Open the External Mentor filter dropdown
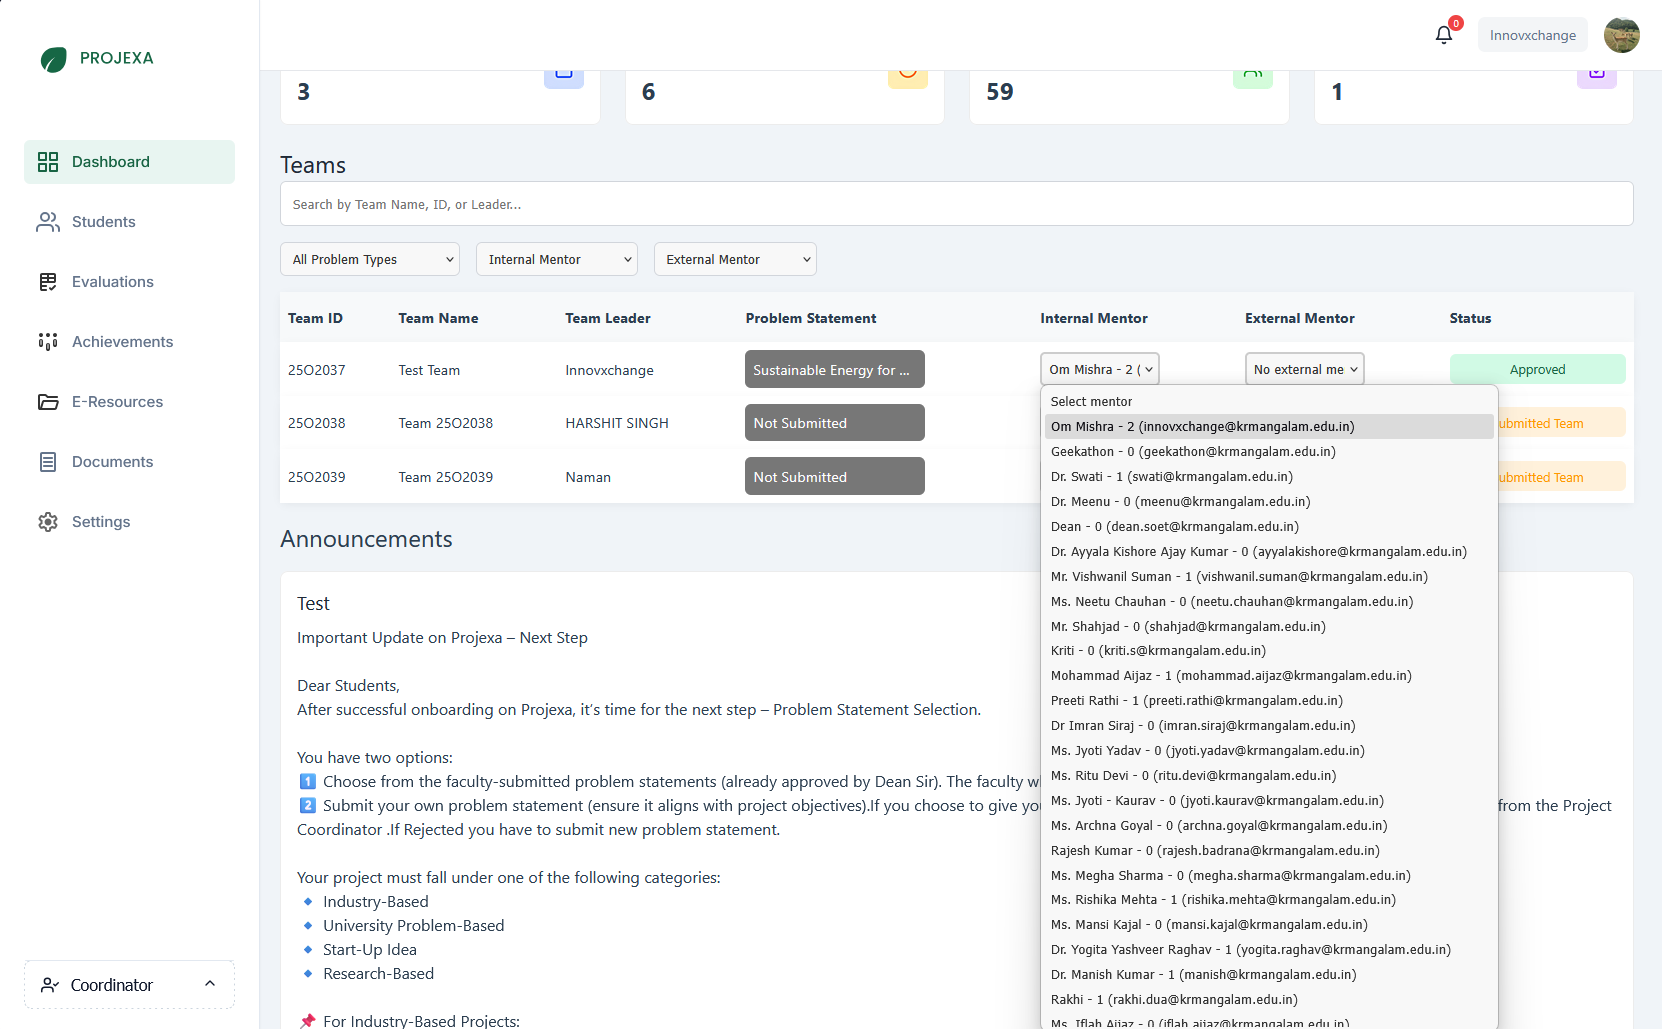The width and height of the screenshot is (1662, 1029). pyautogui.click(x=734, y=259)
